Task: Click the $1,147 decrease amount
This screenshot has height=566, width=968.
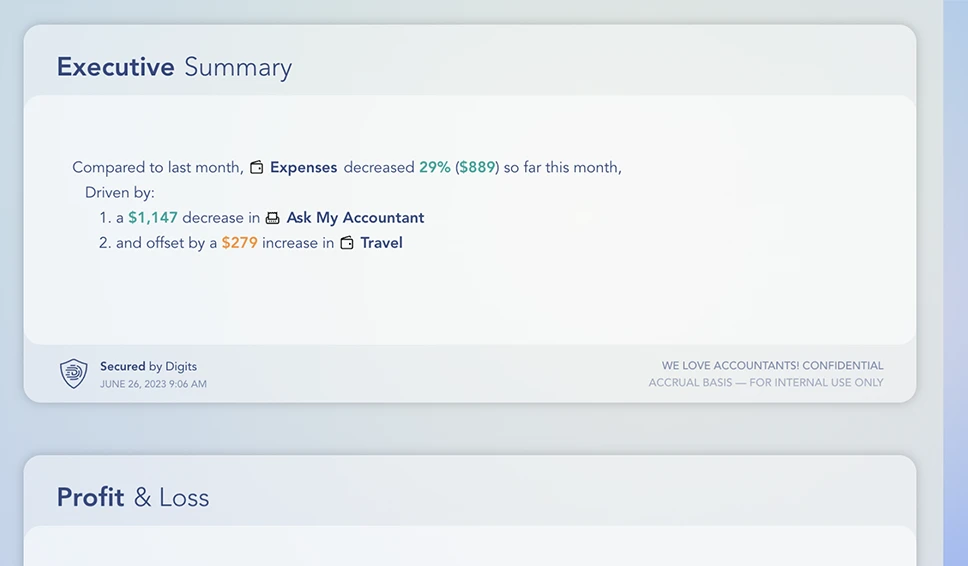Action: click(152, 218)
